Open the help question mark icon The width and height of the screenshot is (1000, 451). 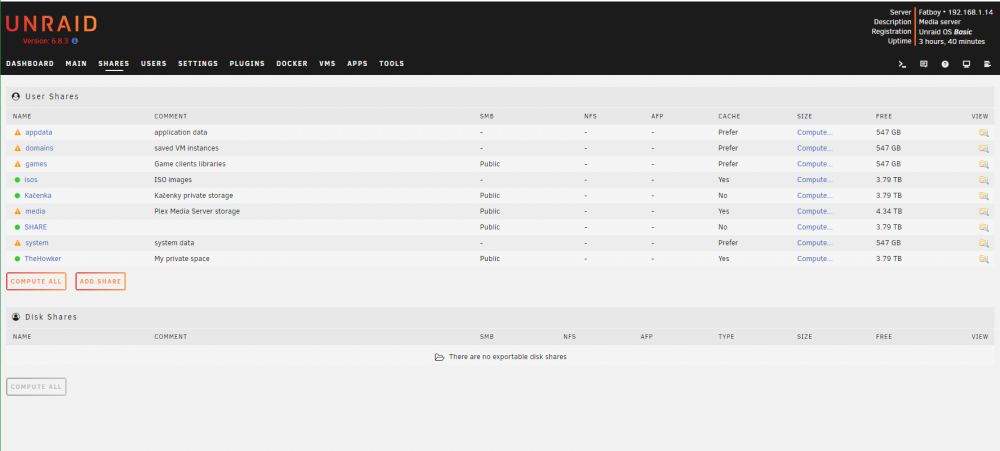945,64
